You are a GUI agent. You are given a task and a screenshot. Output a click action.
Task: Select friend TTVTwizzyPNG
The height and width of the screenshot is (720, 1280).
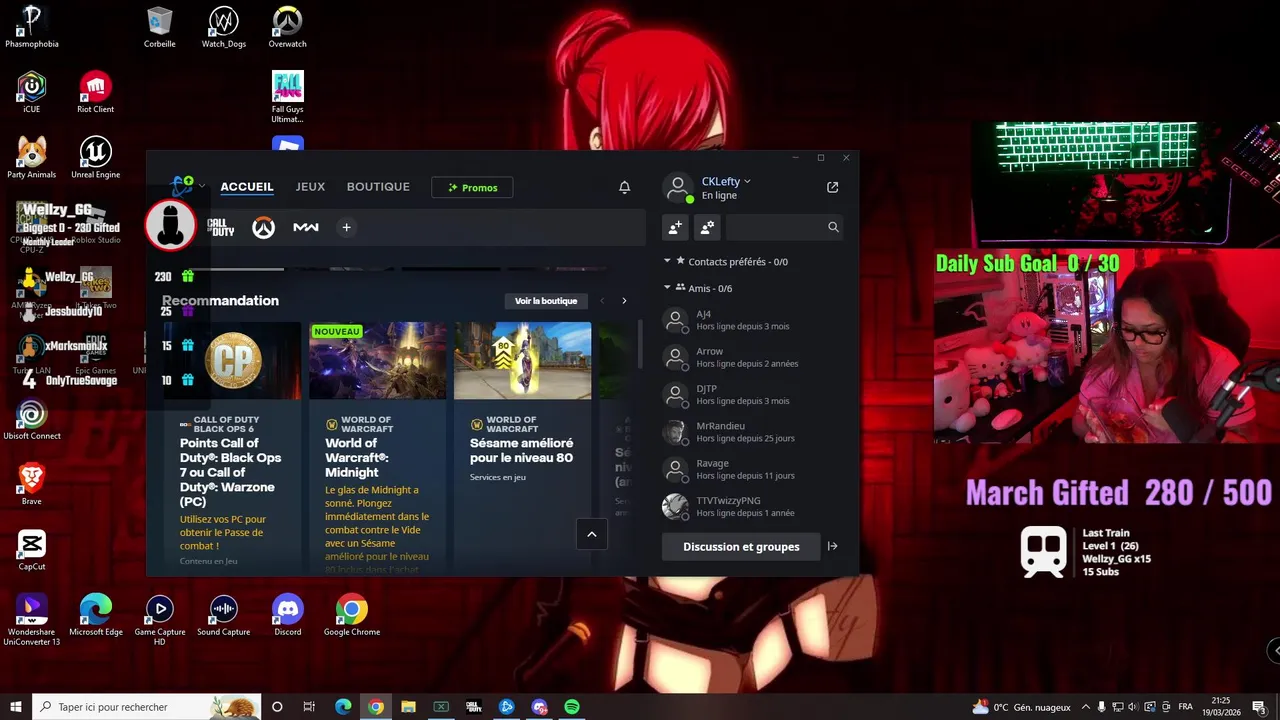(752, 506)
